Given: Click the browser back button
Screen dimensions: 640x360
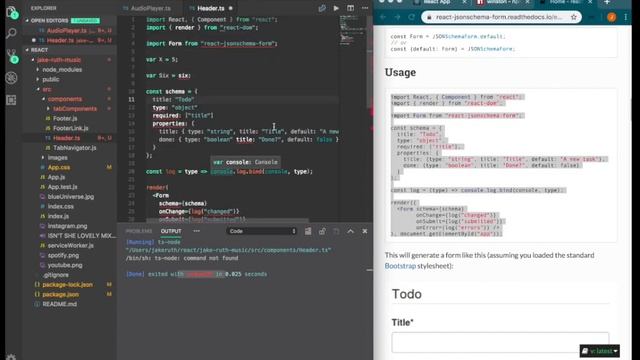Looking at the screenshot, I should click(x=383, y=17).
